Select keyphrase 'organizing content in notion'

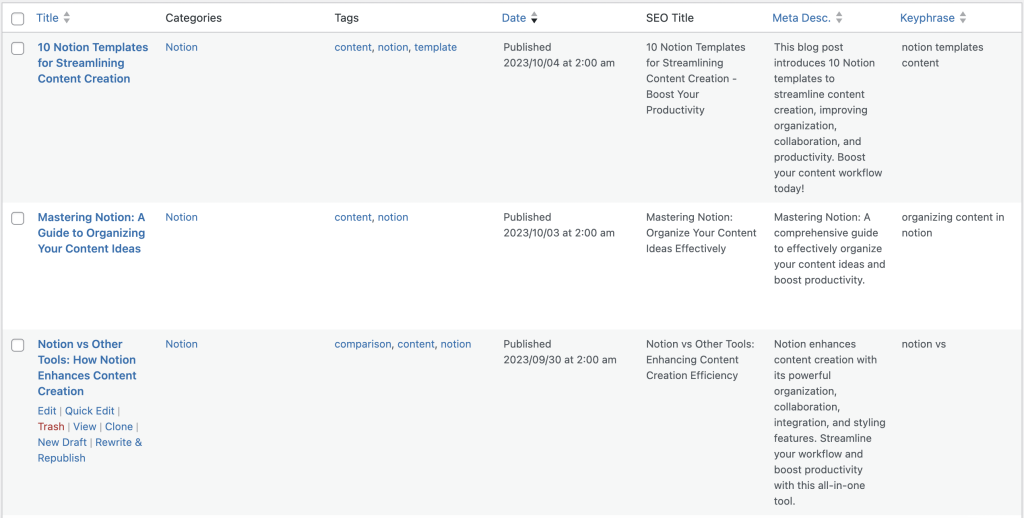click(x=953, y=225)
